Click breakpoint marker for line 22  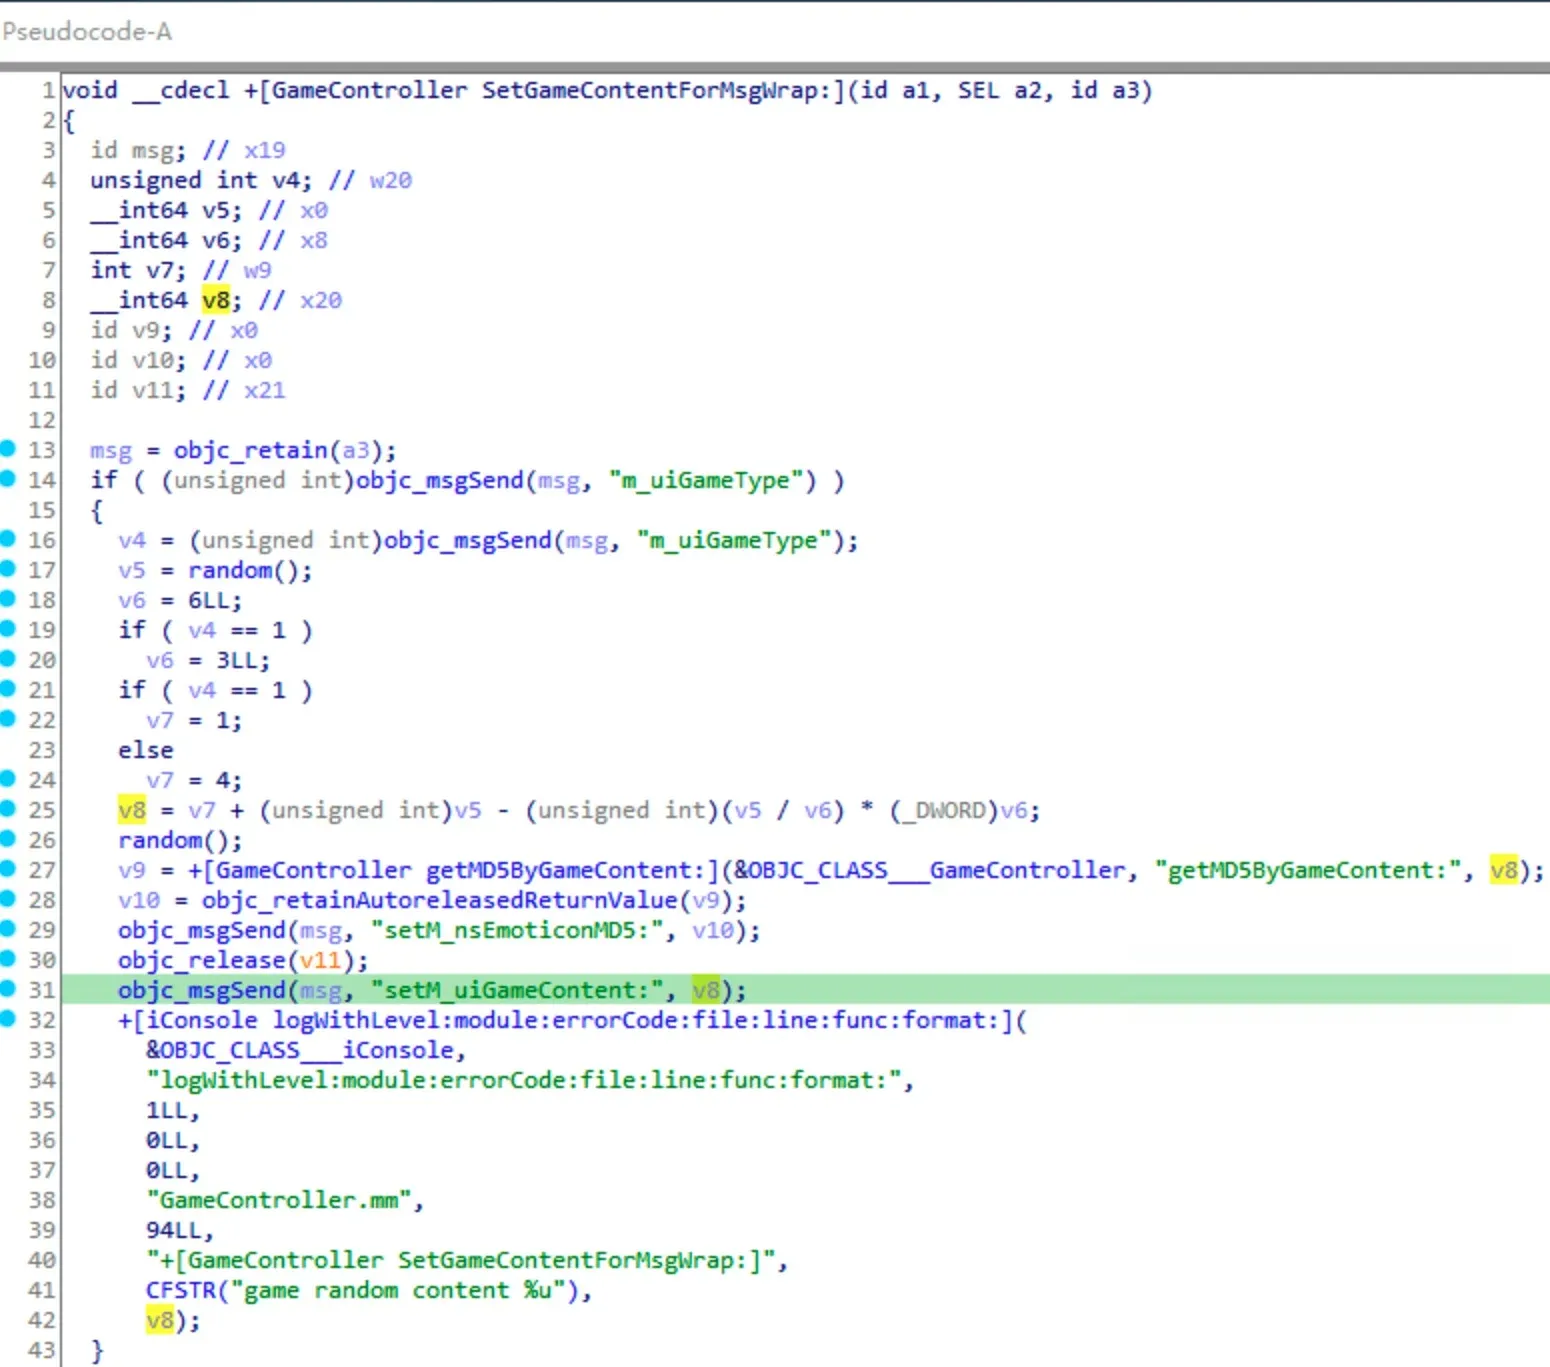[x=8, y=719]
